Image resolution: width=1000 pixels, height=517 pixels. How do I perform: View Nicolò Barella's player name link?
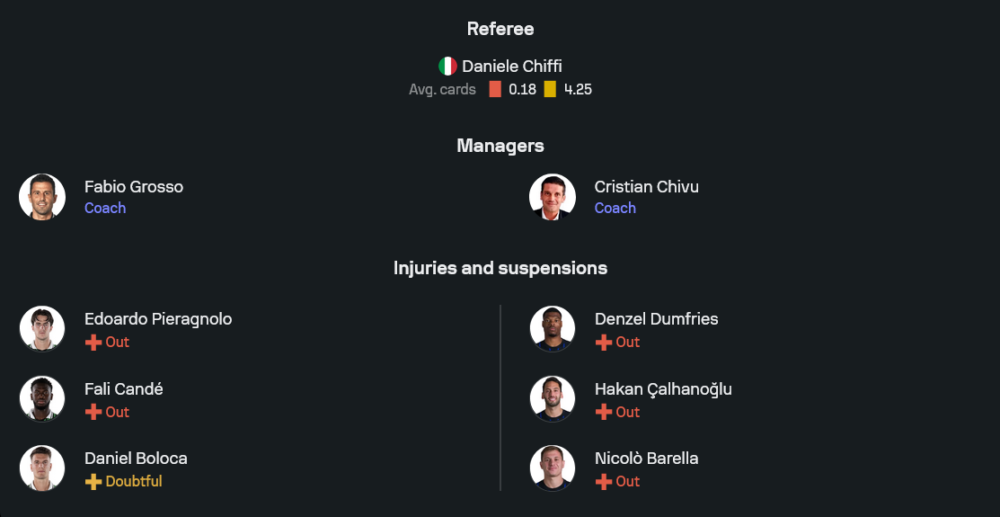[646, 459]
